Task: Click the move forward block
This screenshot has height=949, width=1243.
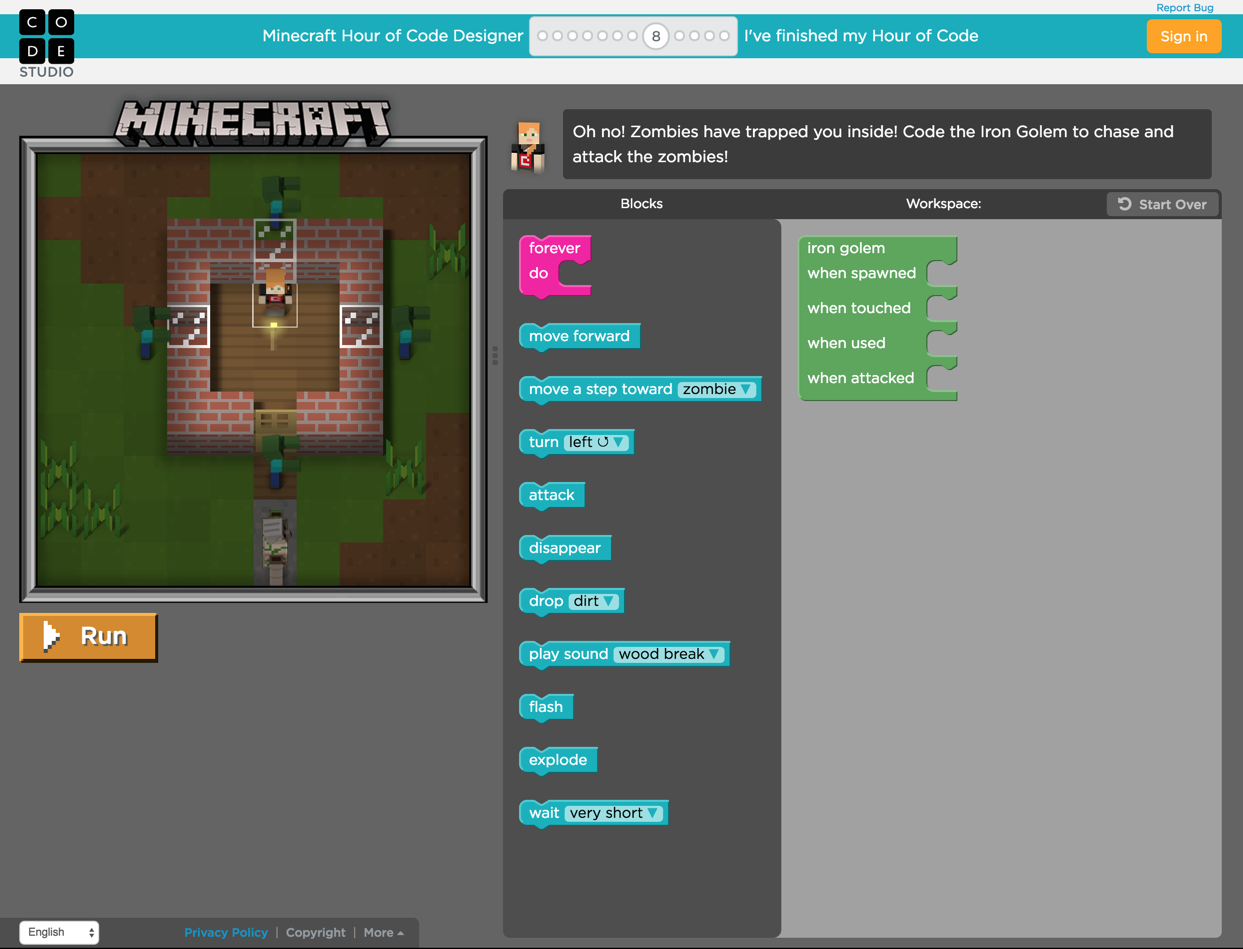Action: (579, 336)
